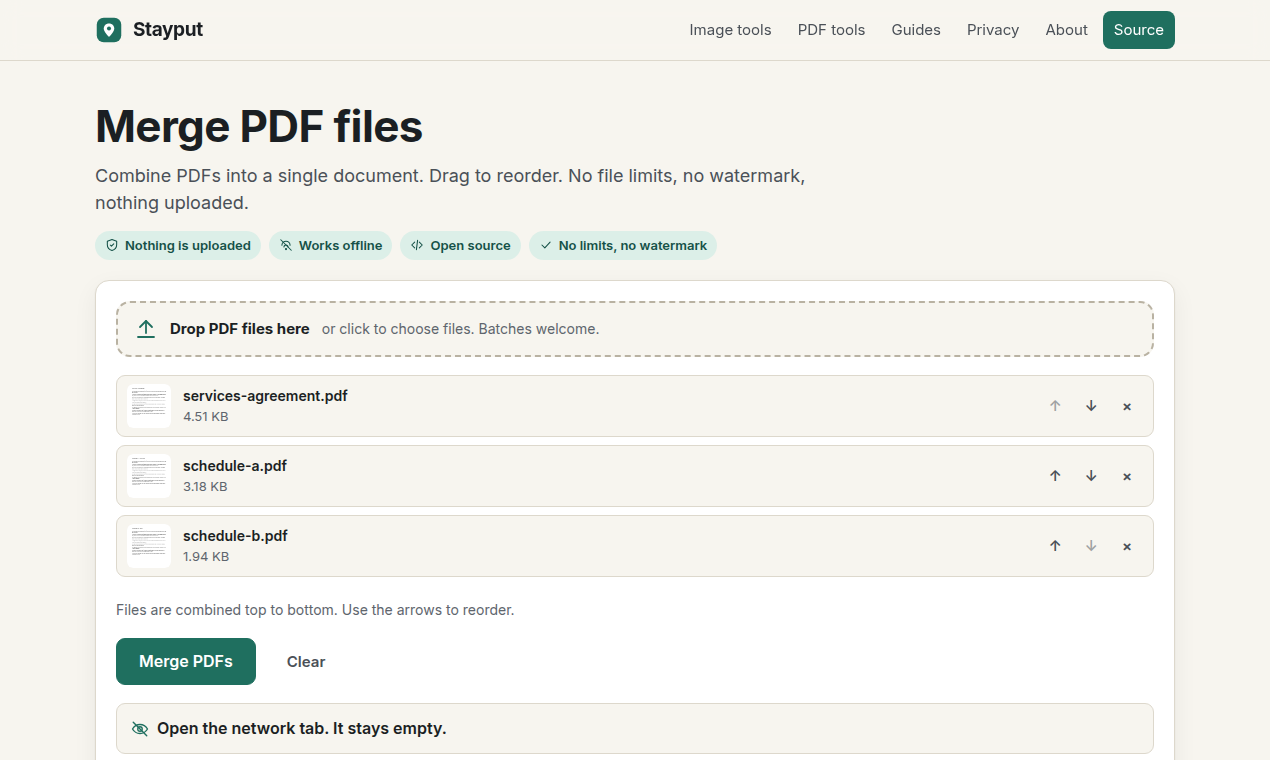Image resolution: width=1270 pixels, height=760 pixels.
Task: Open the PDF tools menu
Action: pos(831,30)
